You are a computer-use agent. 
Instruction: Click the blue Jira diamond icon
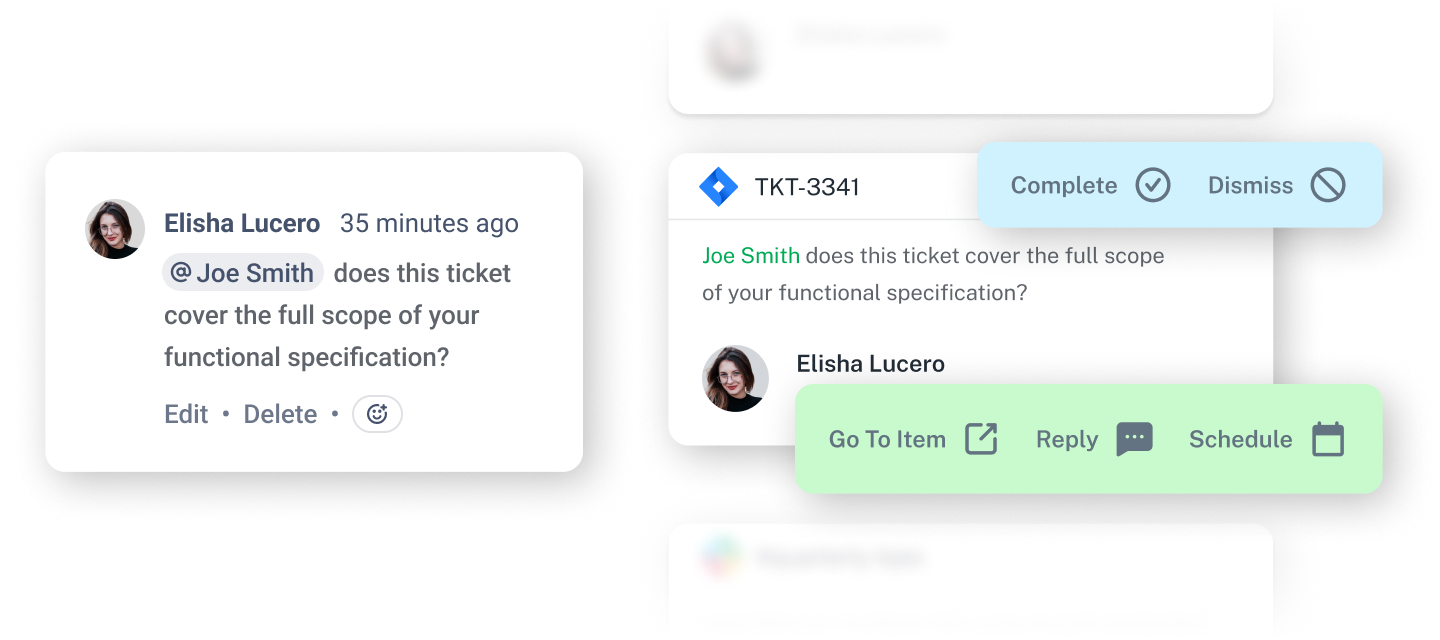(x=718, y=187)
